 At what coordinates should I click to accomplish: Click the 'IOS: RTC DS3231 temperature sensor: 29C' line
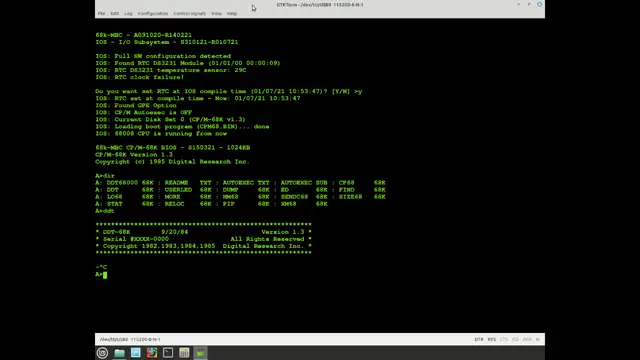point(171,70)
